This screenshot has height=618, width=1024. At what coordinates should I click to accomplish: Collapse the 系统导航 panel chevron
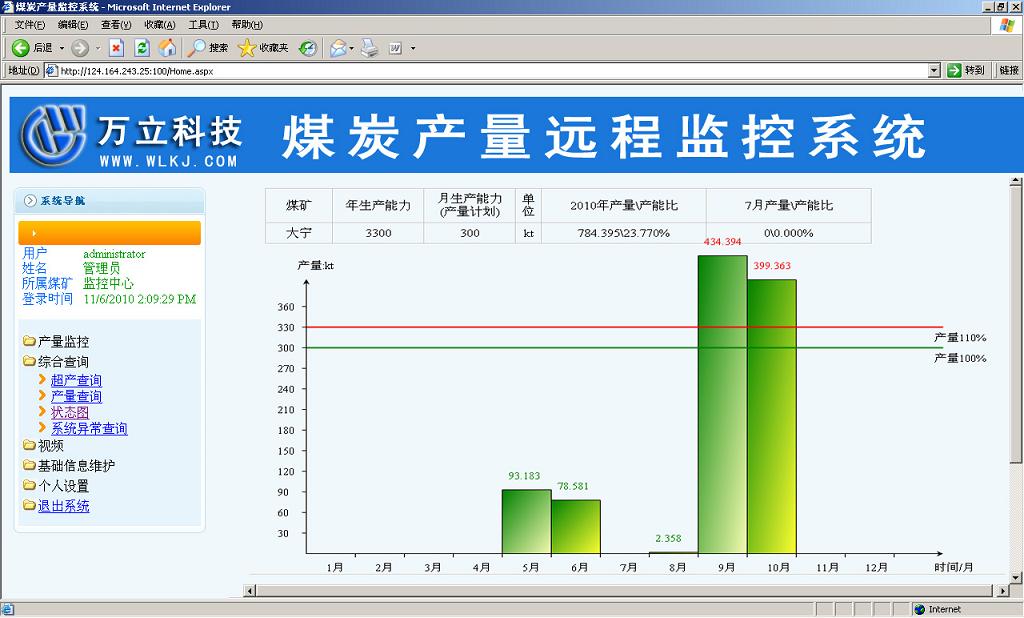(x=30, y=201)
